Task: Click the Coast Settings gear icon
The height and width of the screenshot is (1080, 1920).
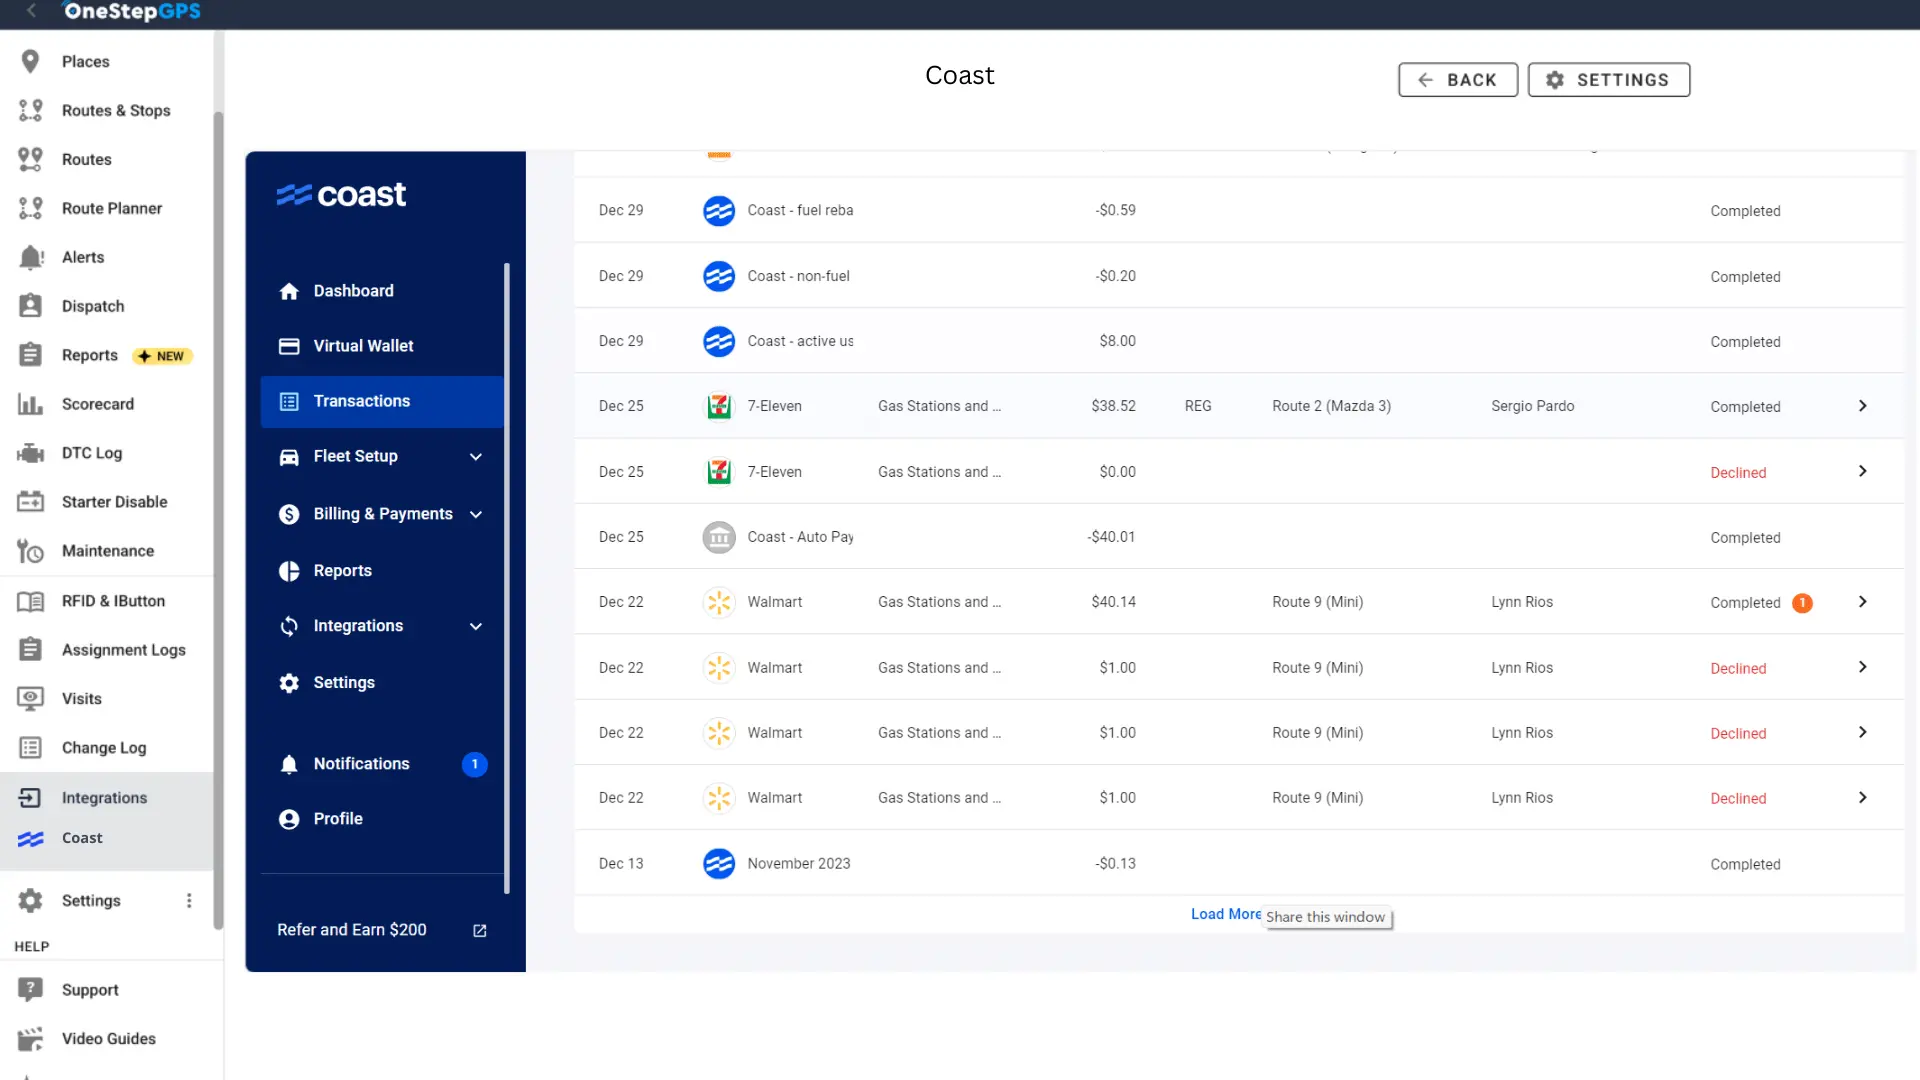Action: click(x=289, y=683)
